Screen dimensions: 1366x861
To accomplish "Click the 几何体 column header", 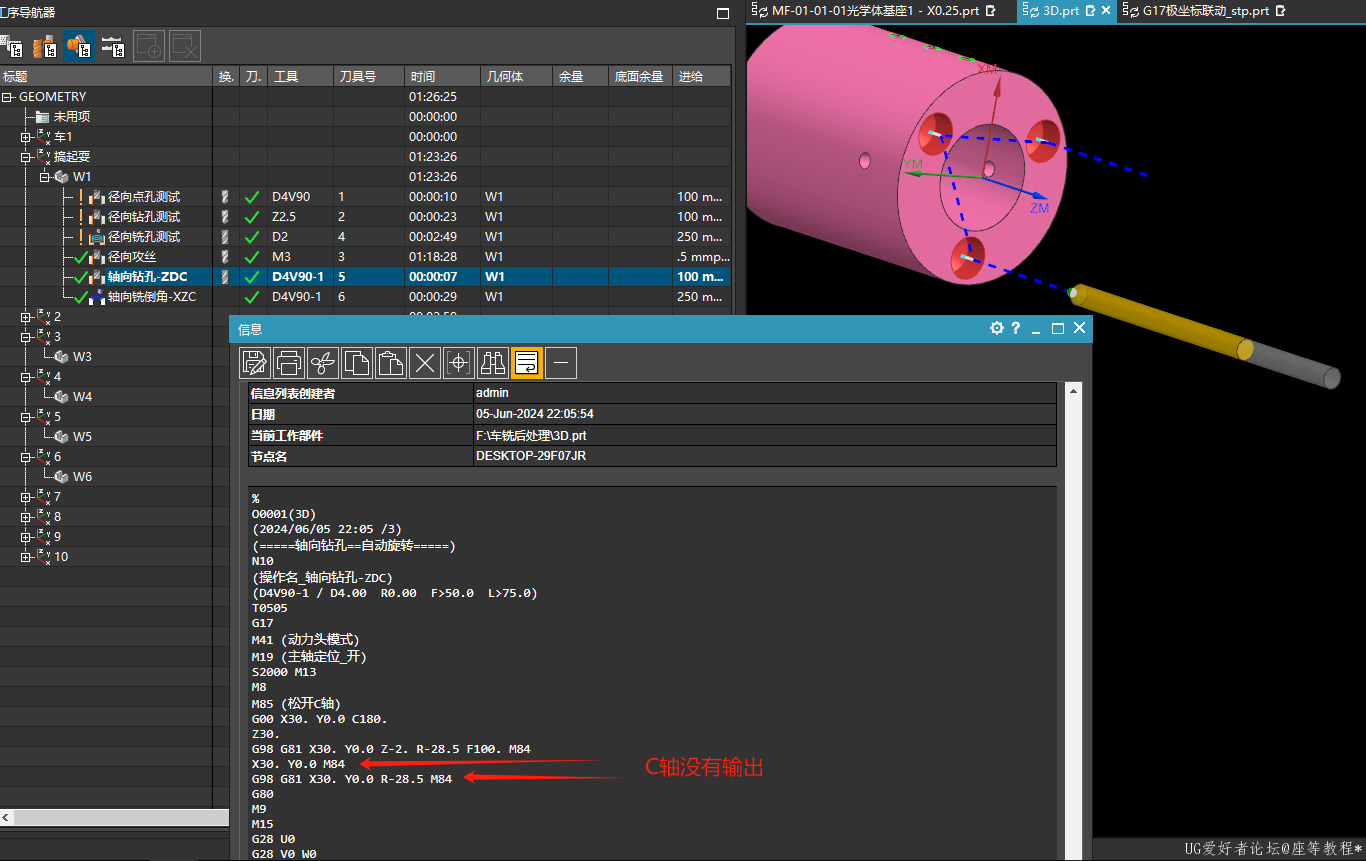I will point(516,77).
